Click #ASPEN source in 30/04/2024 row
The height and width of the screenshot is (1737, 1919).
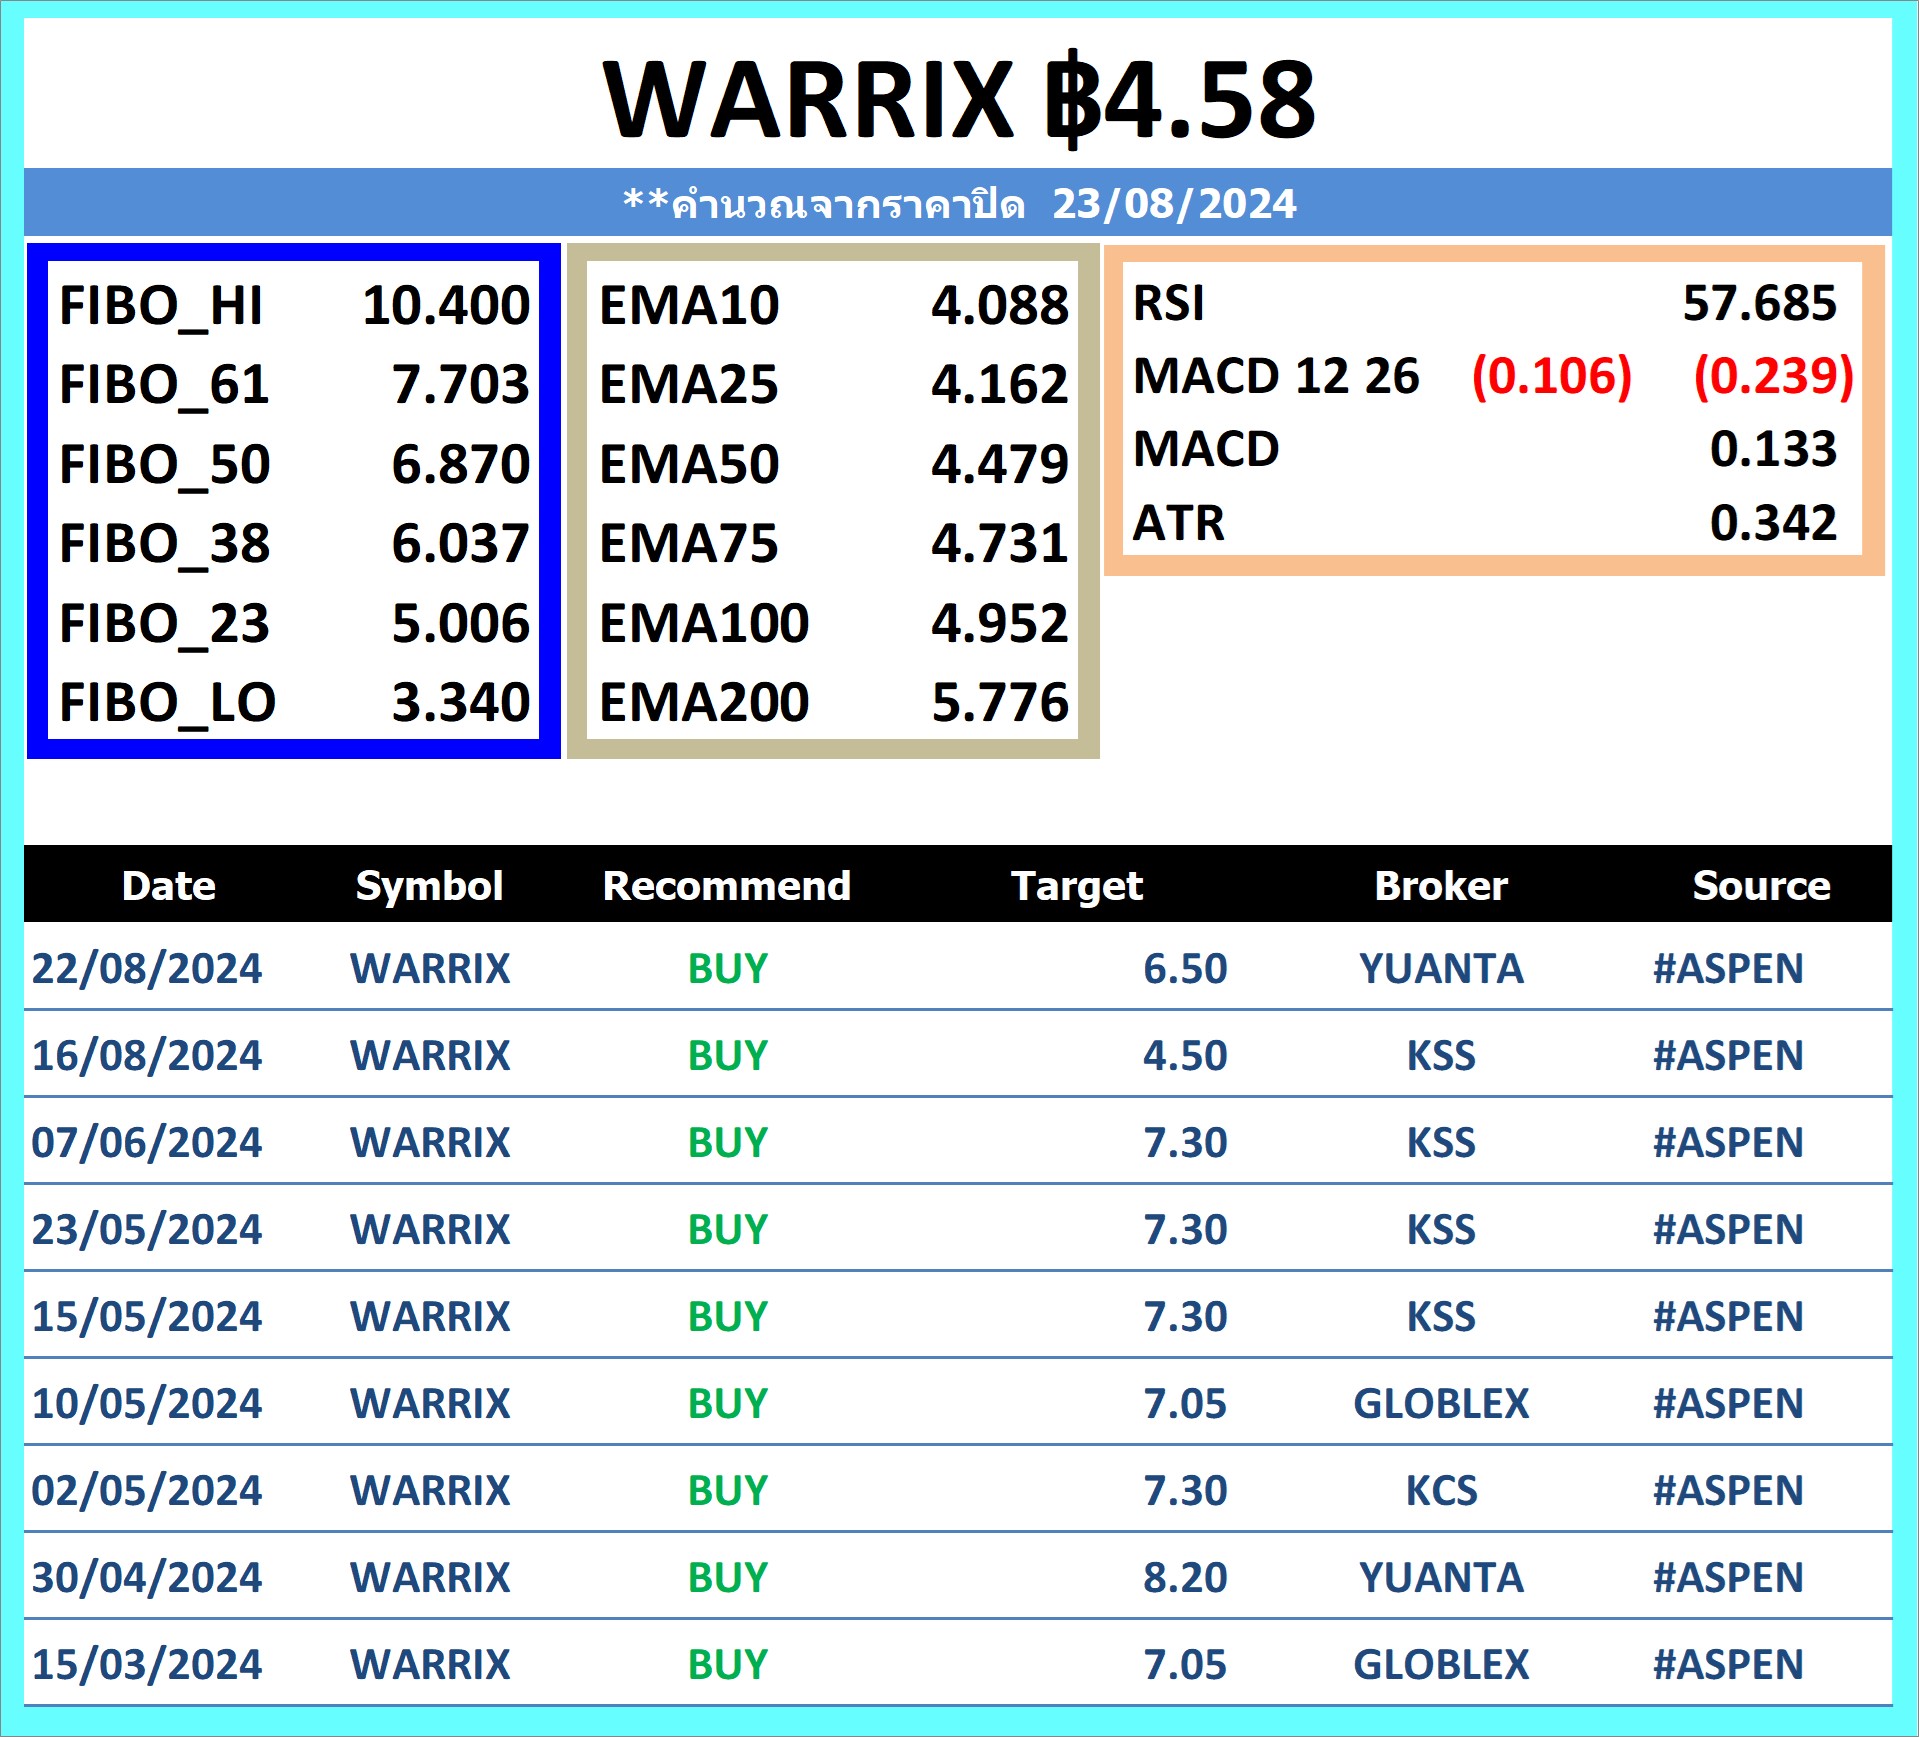1729,1578
